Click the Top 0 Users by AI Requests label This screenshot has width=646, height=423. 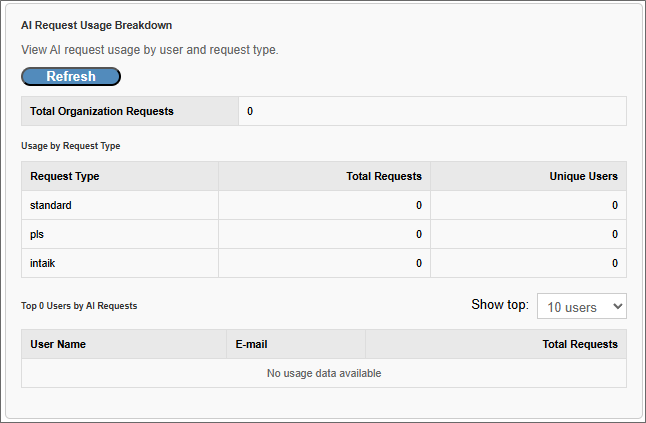(x=79, y=306)
